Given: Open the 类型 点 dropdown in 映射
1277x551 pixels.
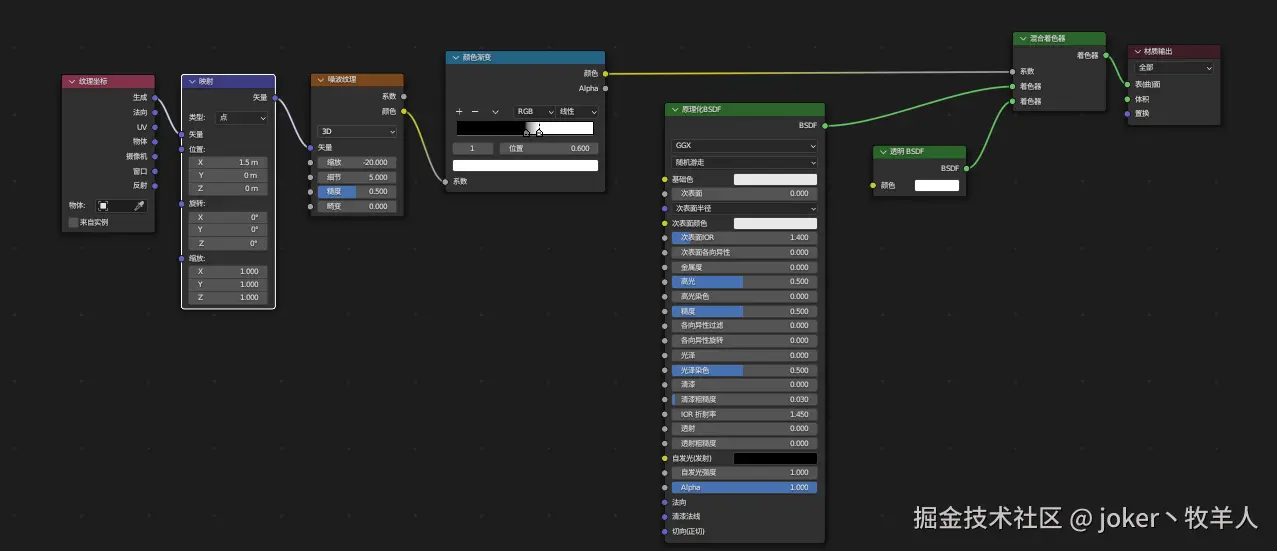Looking at the screenshot, I should (243, 118).
